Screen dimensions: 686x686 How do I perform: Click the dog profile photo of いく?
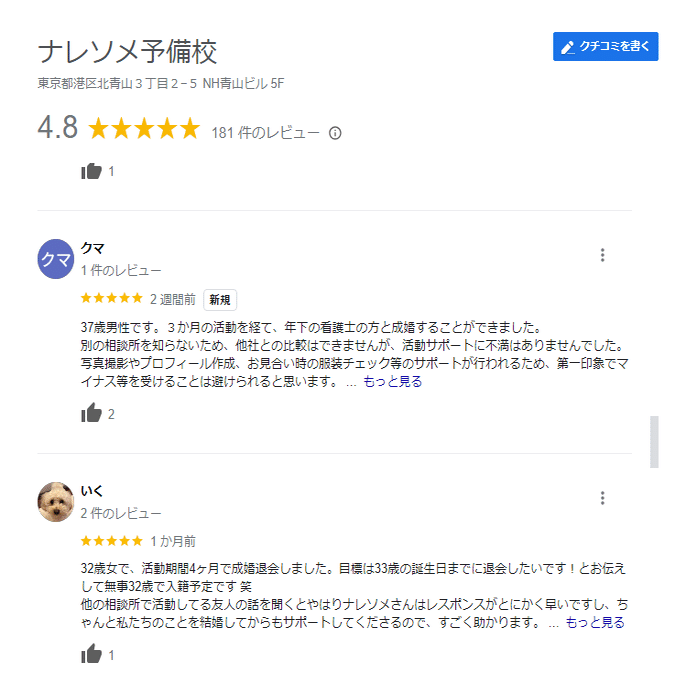coord(56,502)
